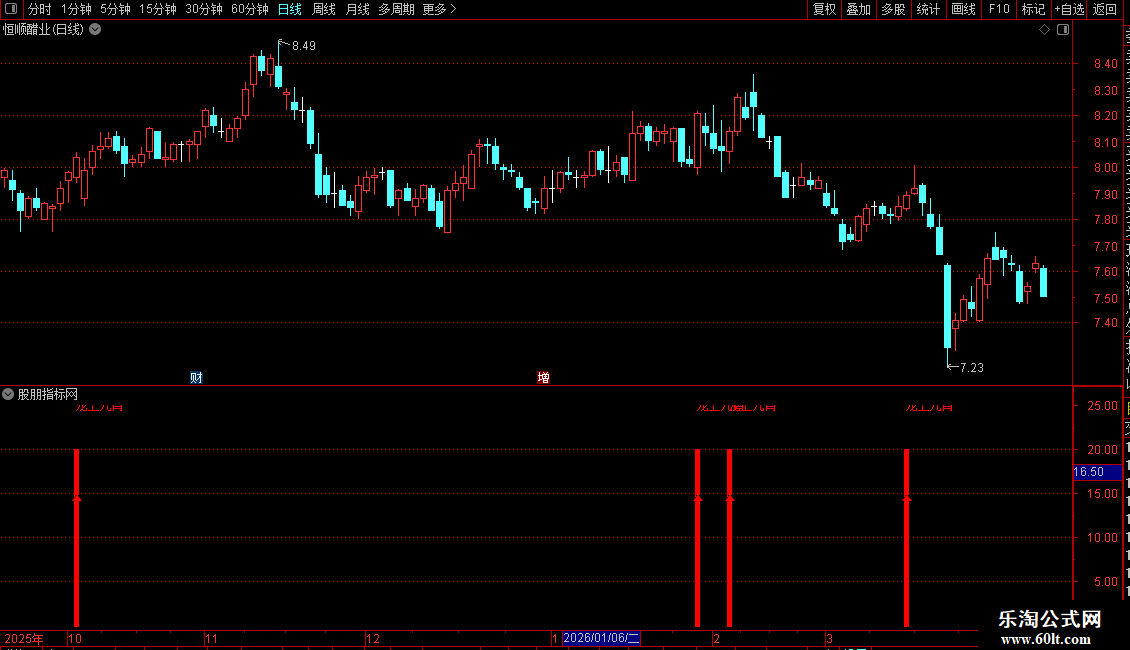Viewport: 1130px width, 650px height.
Task: Click the panel layout icon at top-left
Action: point(11,9)
